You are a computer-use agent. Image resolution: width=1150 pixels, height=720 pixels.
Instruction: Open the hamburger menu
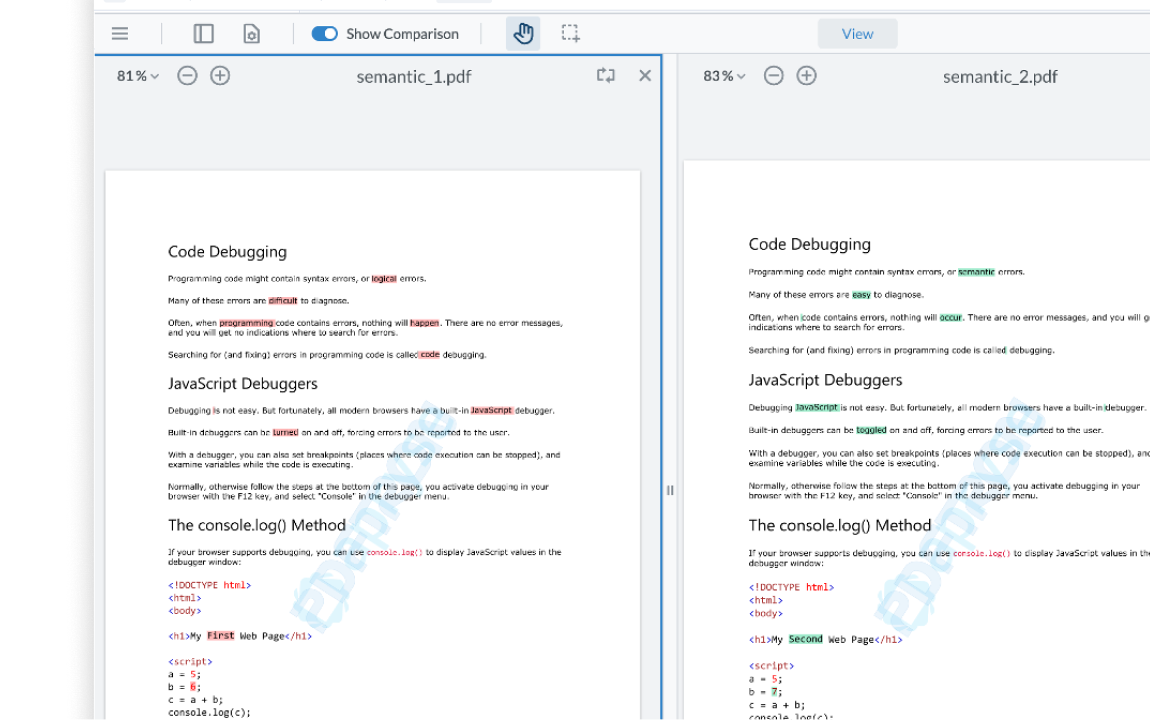point(120,34)
